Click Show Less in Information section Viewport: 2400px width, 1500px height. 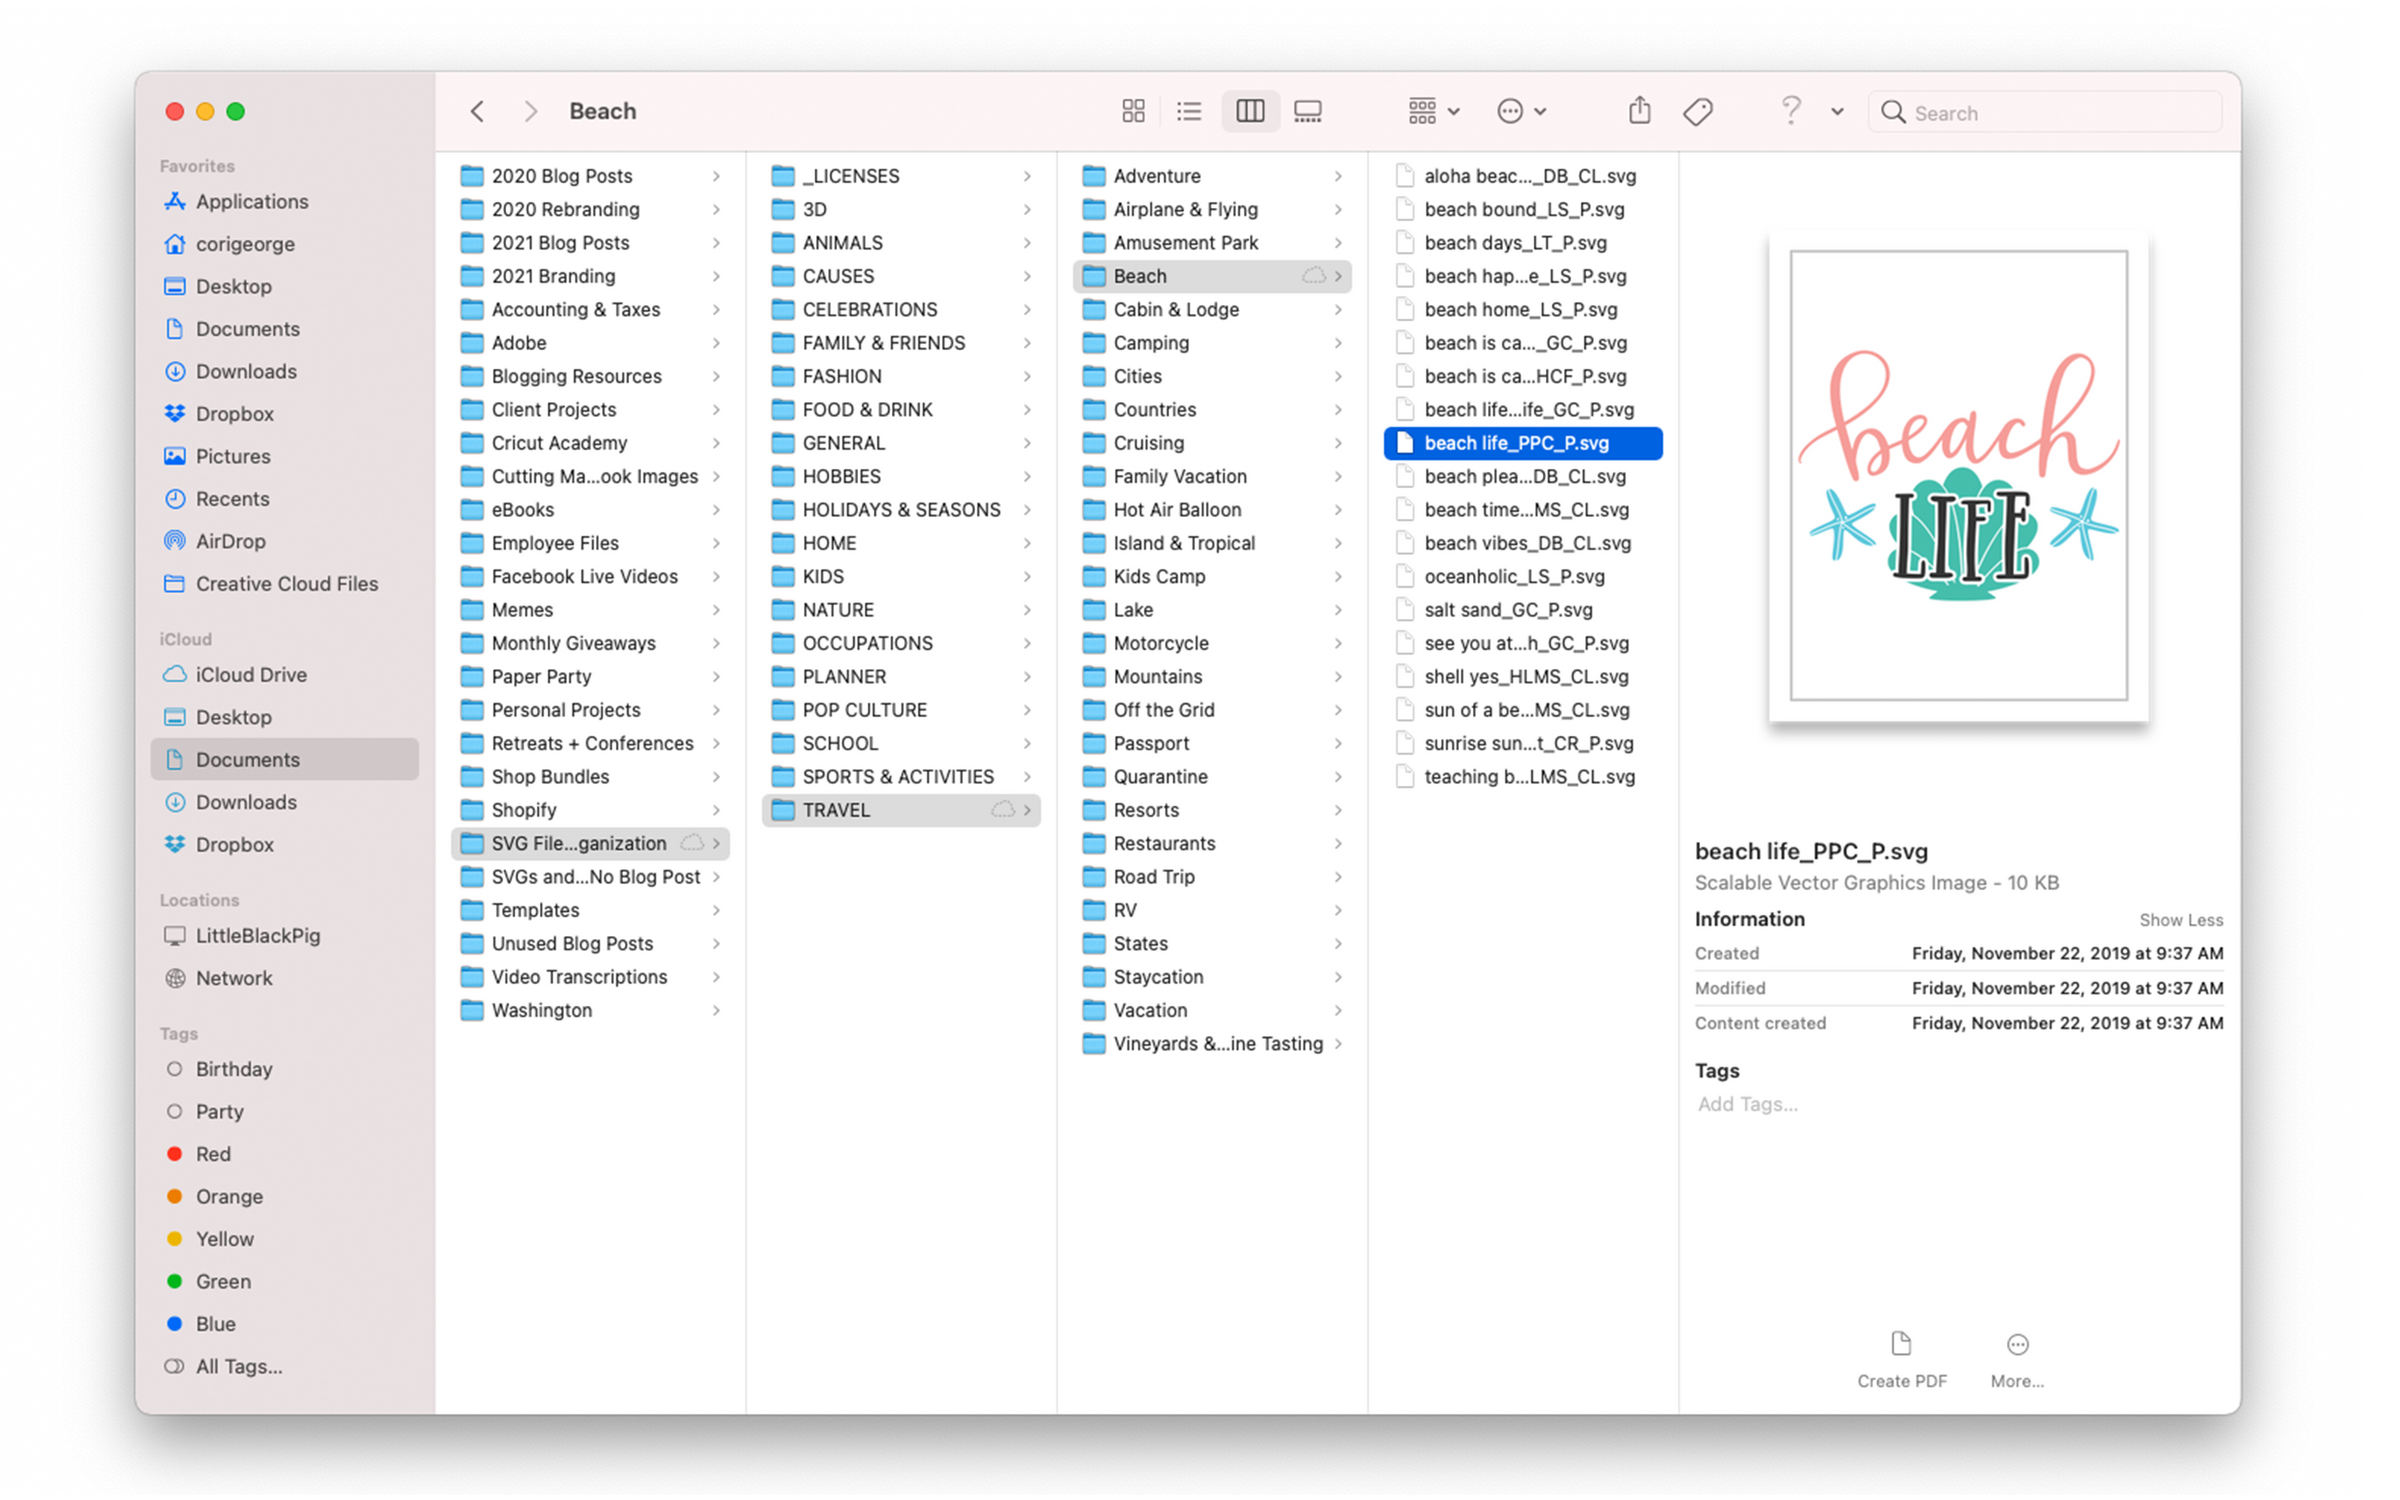[2180, 920]
